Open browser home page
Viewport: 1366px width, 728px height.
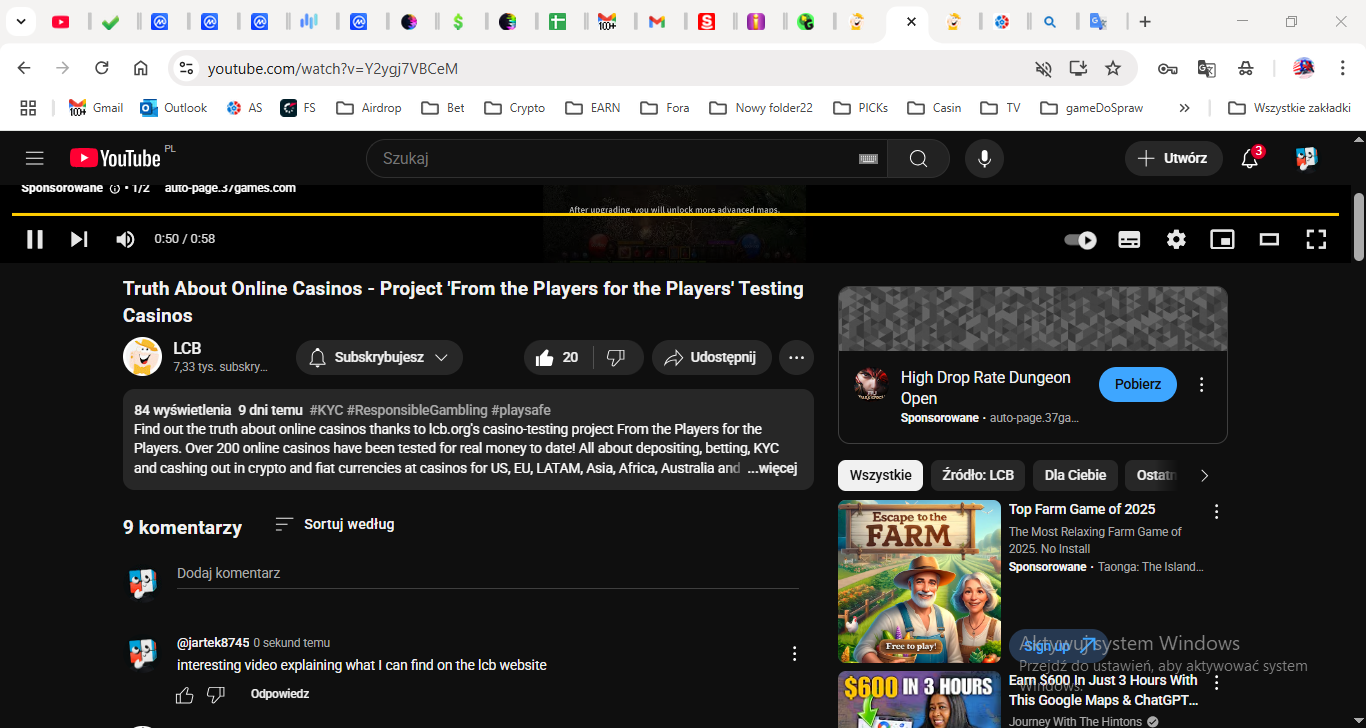tap(141, 68)
